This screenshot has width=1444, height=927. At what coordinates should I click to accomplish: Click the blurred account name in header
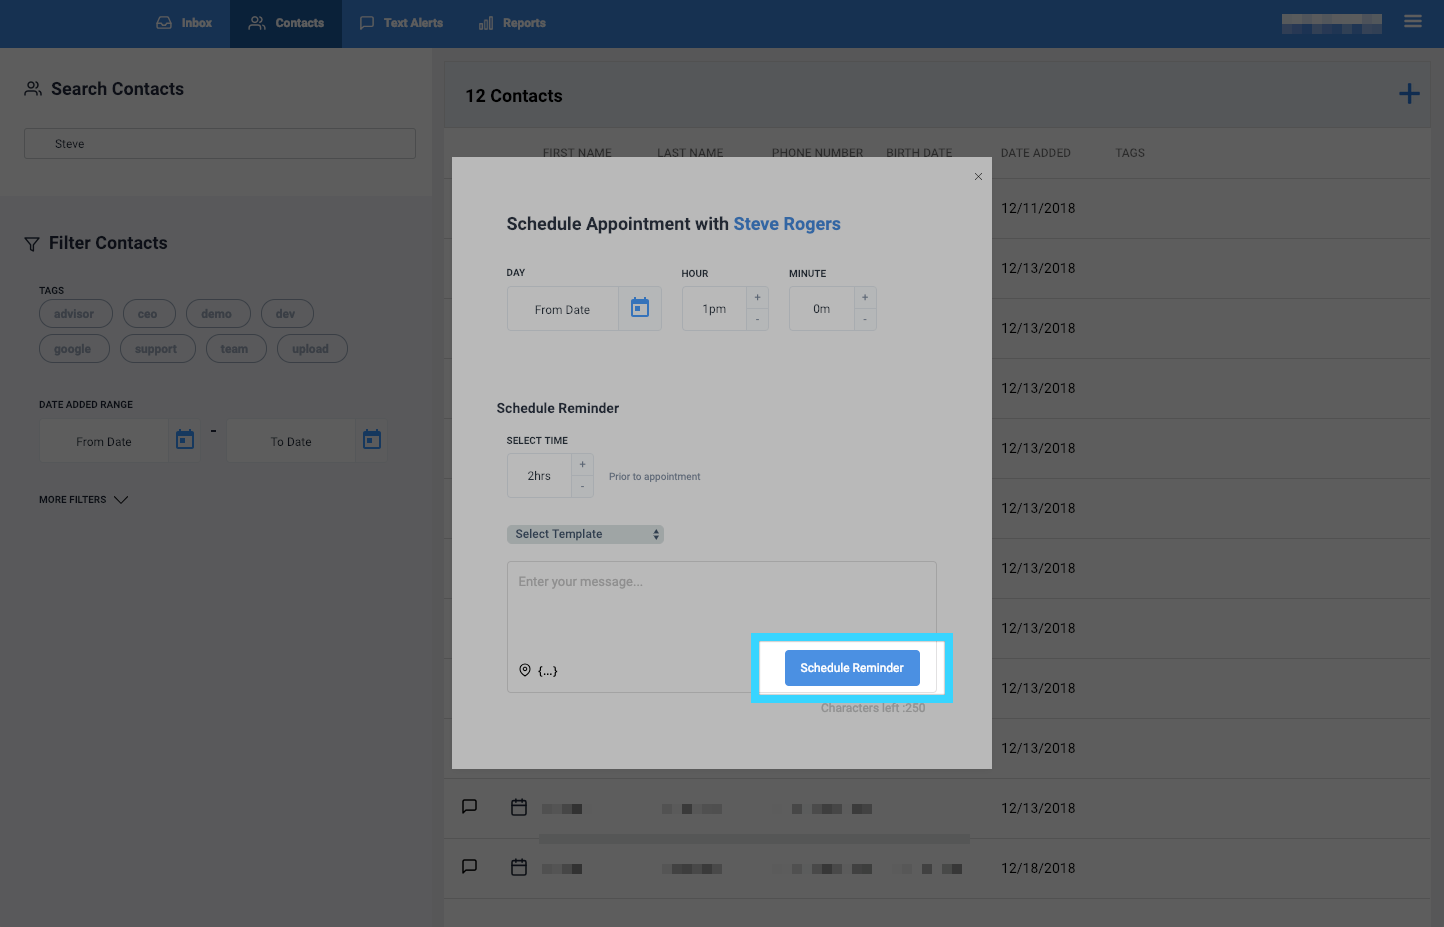coord(1332,23)
